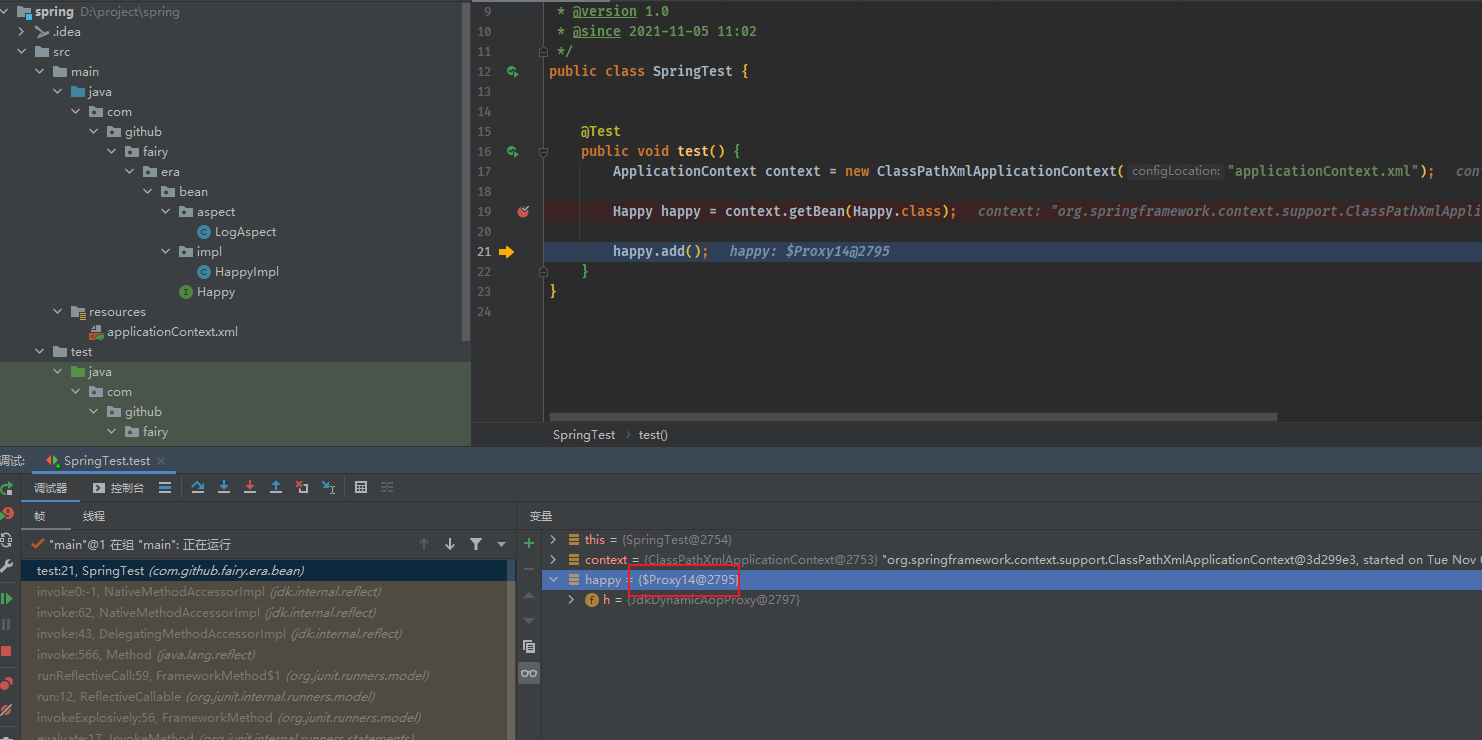
Task: Select the 帧 frames tab
Action: point(39,516)
